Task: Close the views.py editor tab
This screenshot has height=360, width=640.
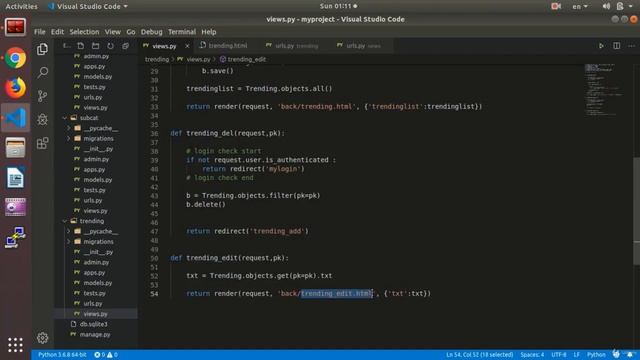Action: tap(187, 46)
